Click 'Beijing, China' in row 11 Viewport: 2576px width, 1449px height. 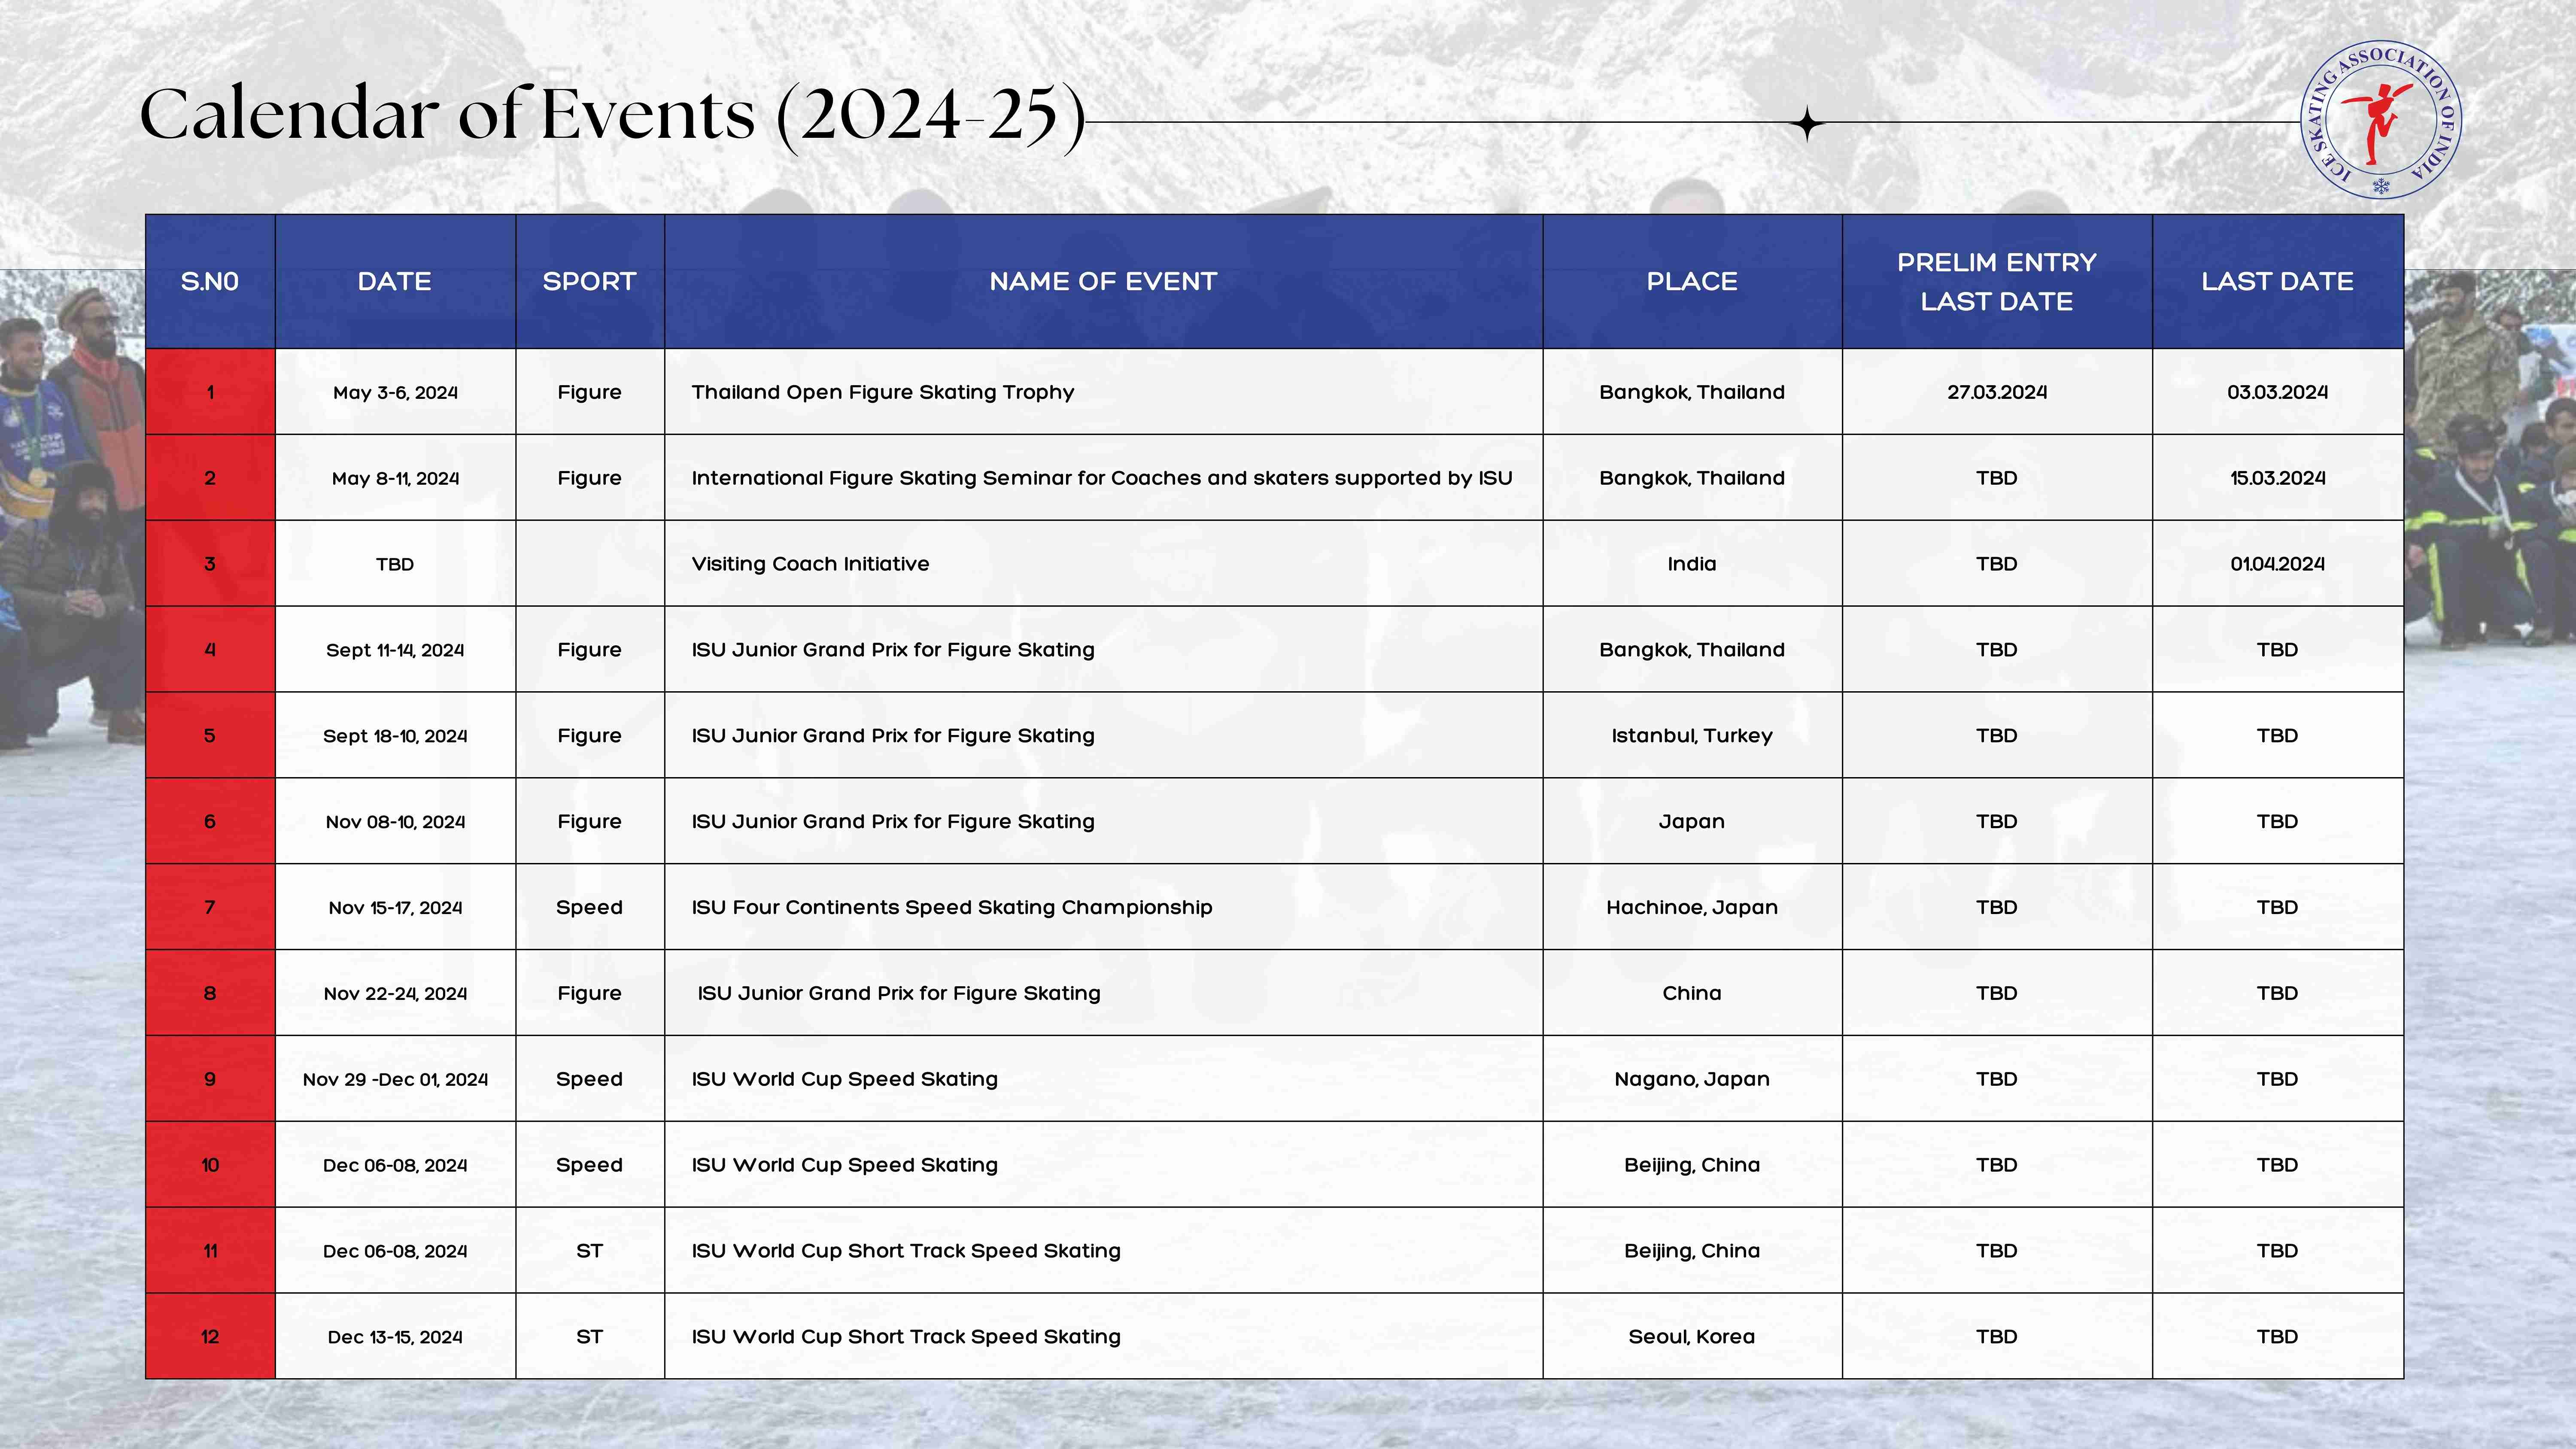1692,1252
